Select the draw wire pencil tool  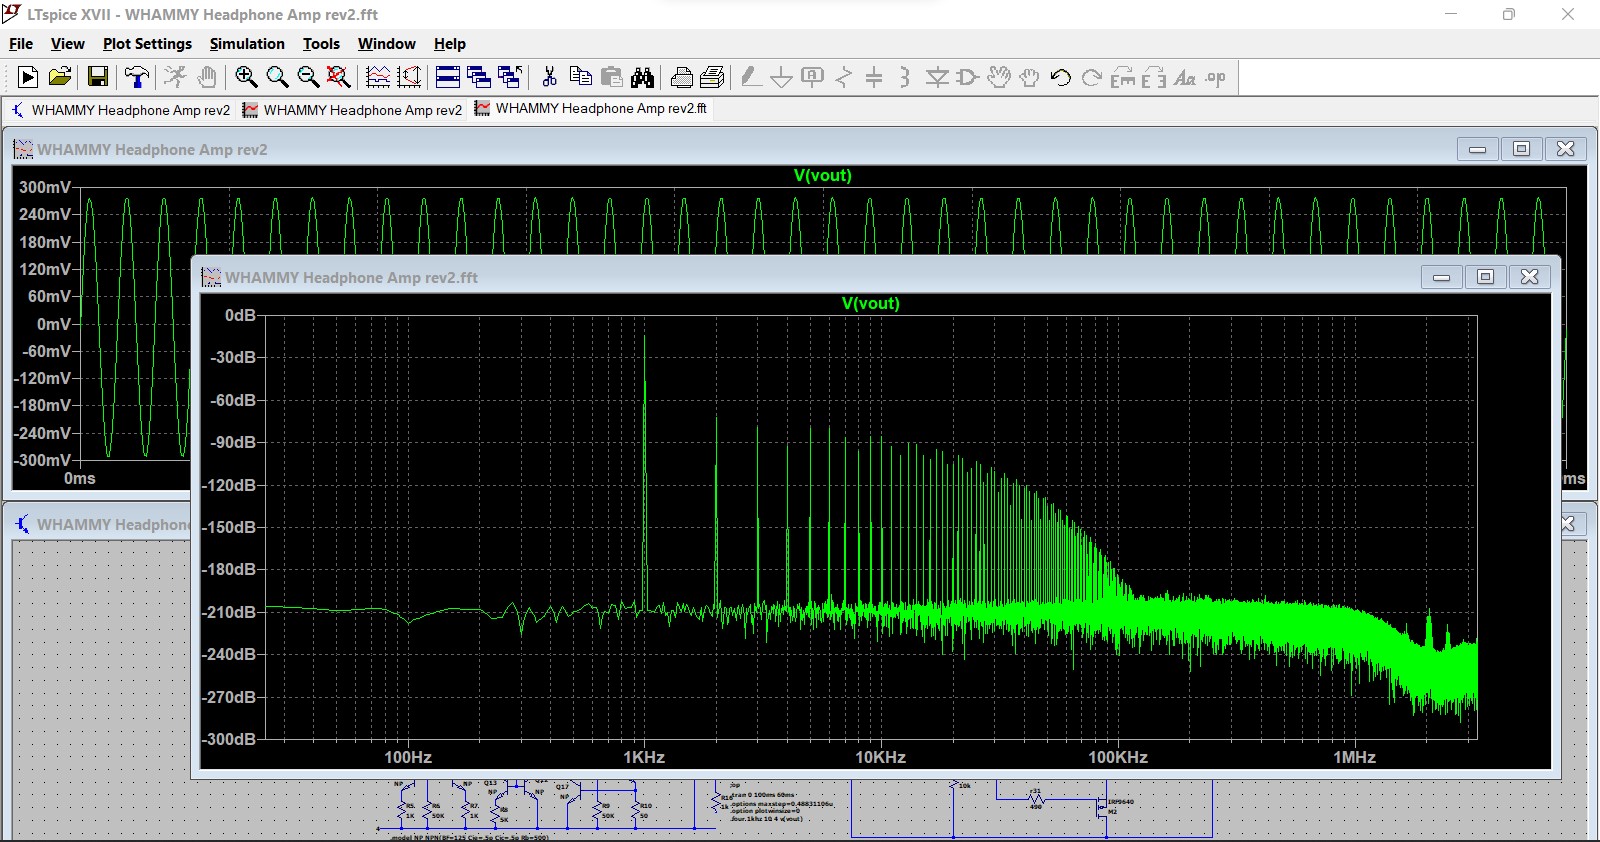(751, 77)
